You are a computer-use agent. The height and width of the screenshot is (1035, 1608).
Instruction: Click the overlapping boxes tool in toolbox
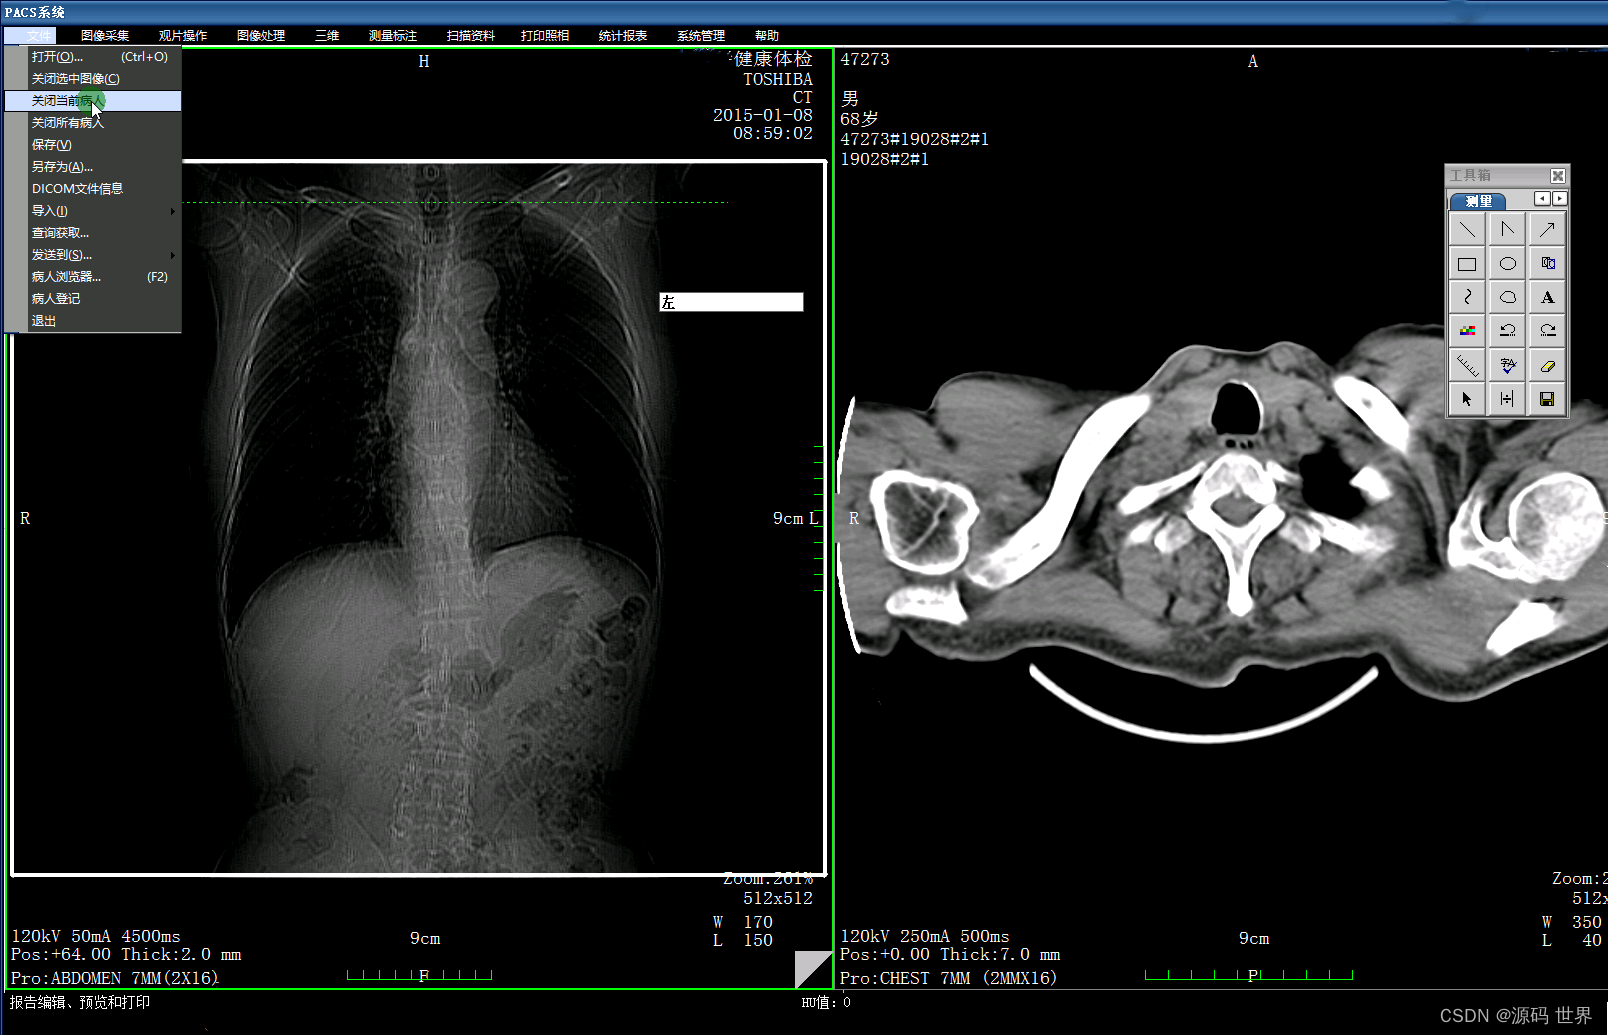[1547, 264]
